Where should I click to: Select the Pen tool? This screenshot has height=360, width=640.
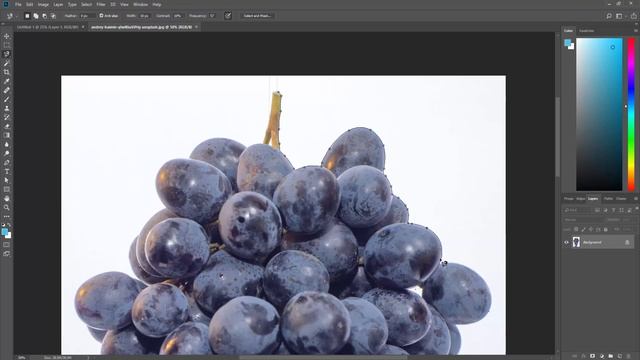coord(7,162)
